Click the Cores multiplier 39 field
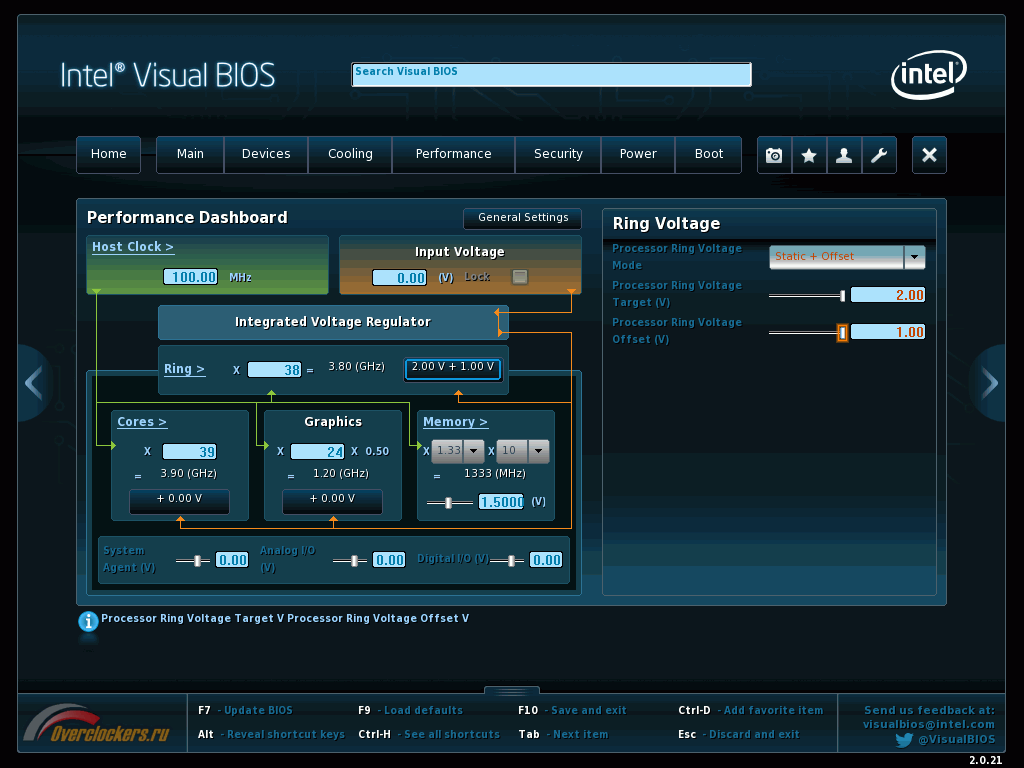This screenshot has width=1024, height=768. [189, 451]
